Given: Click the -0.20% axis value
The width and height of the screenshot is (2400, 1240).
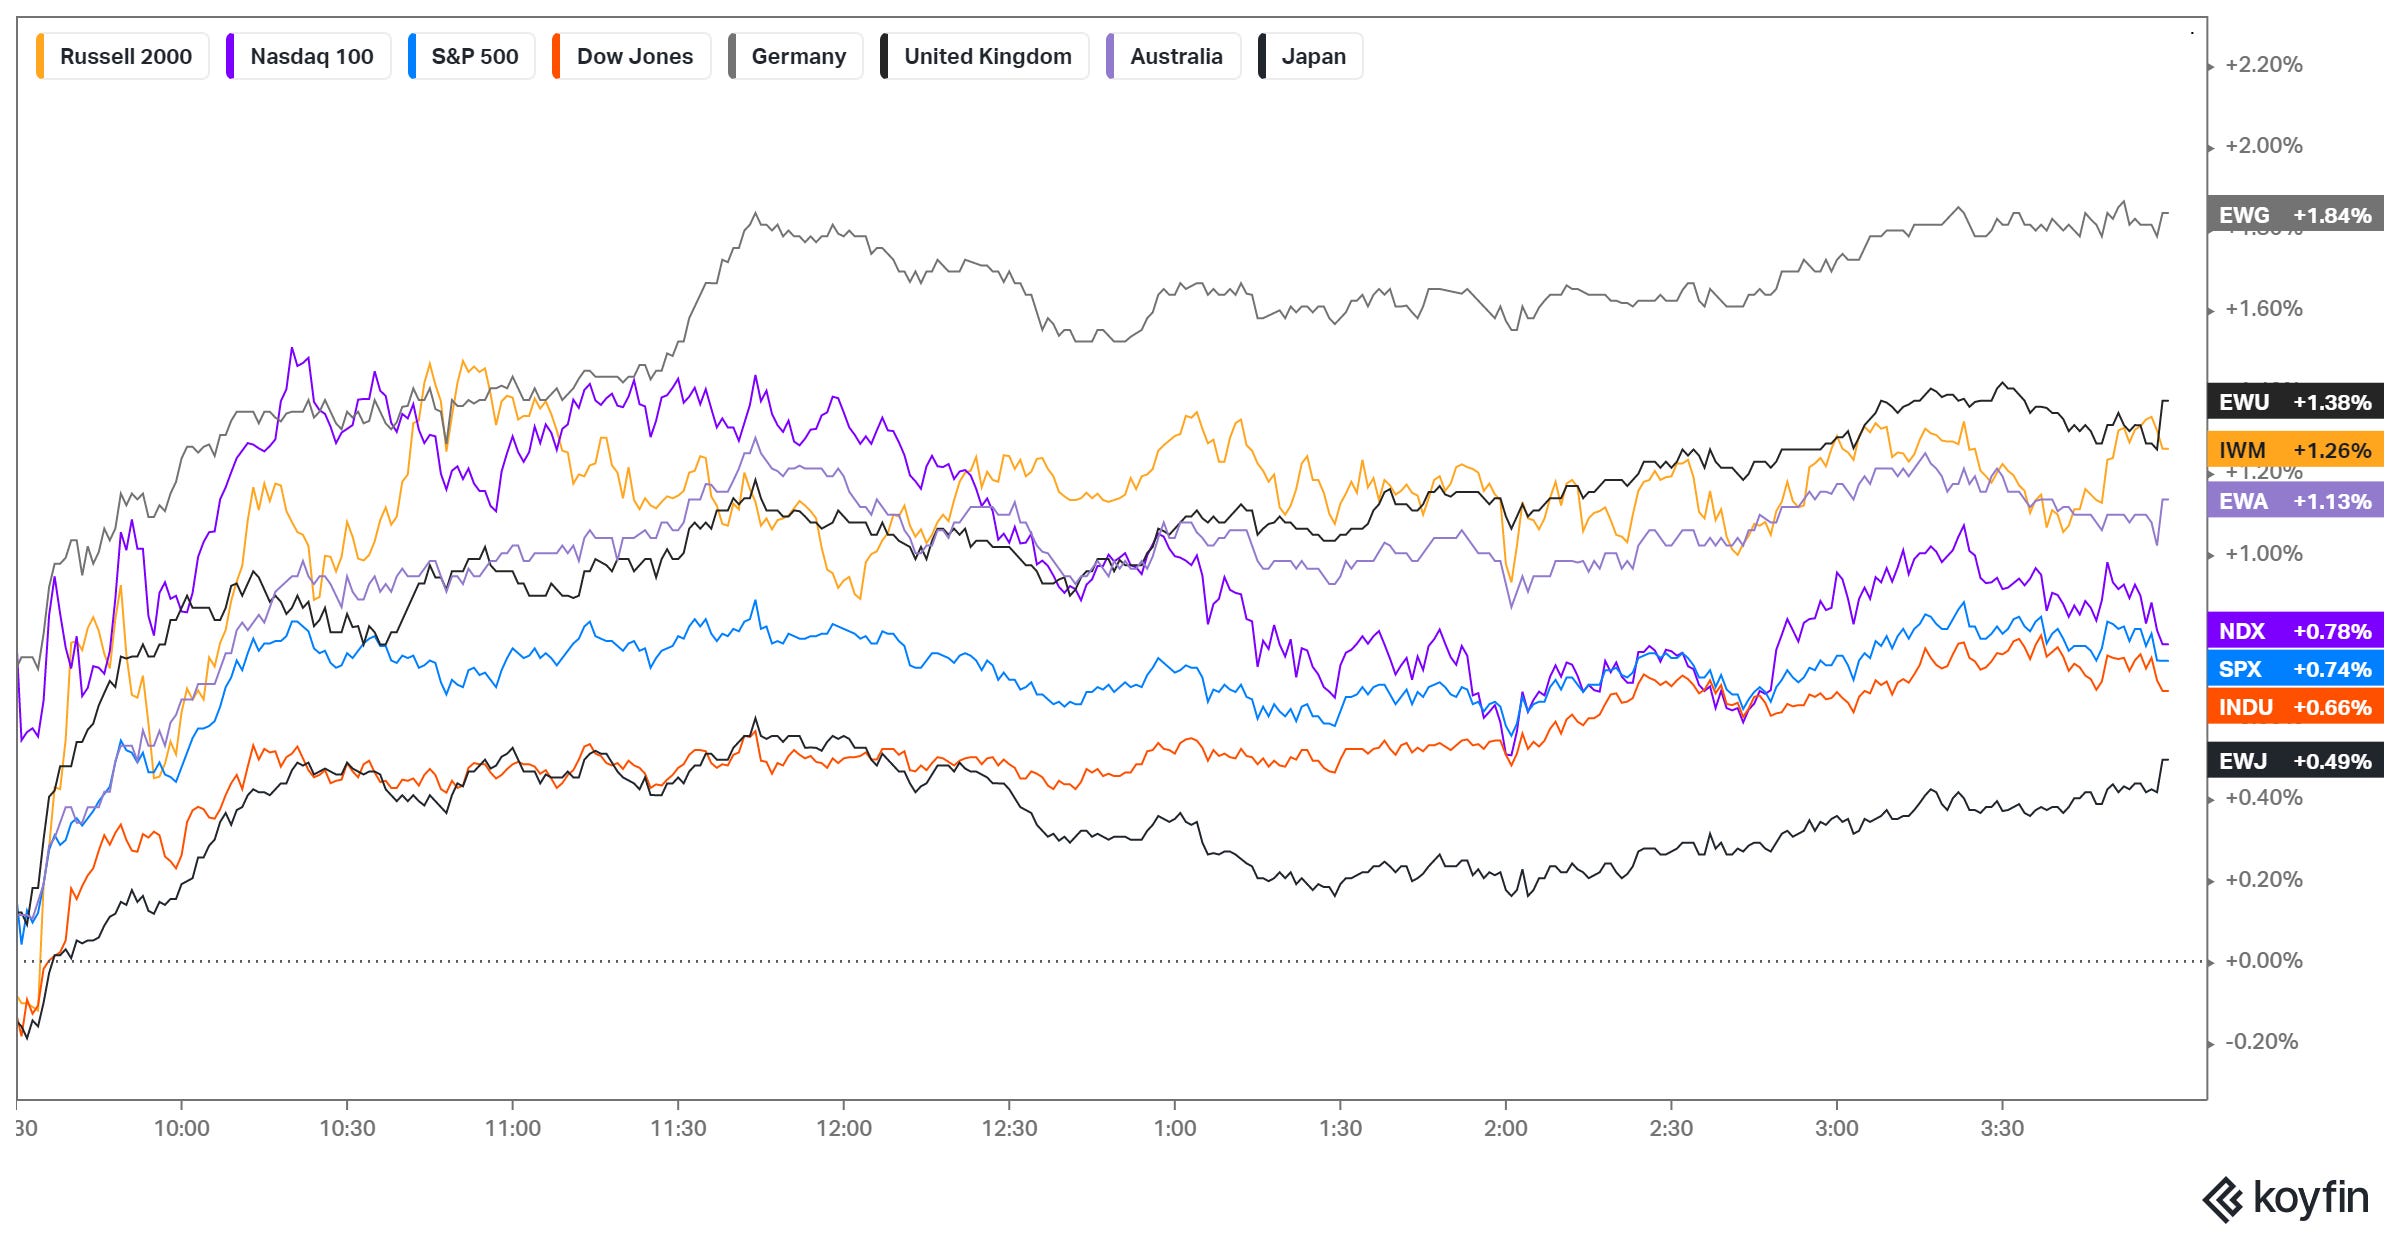Looking at the screenshot, I should [2263, 1042].
